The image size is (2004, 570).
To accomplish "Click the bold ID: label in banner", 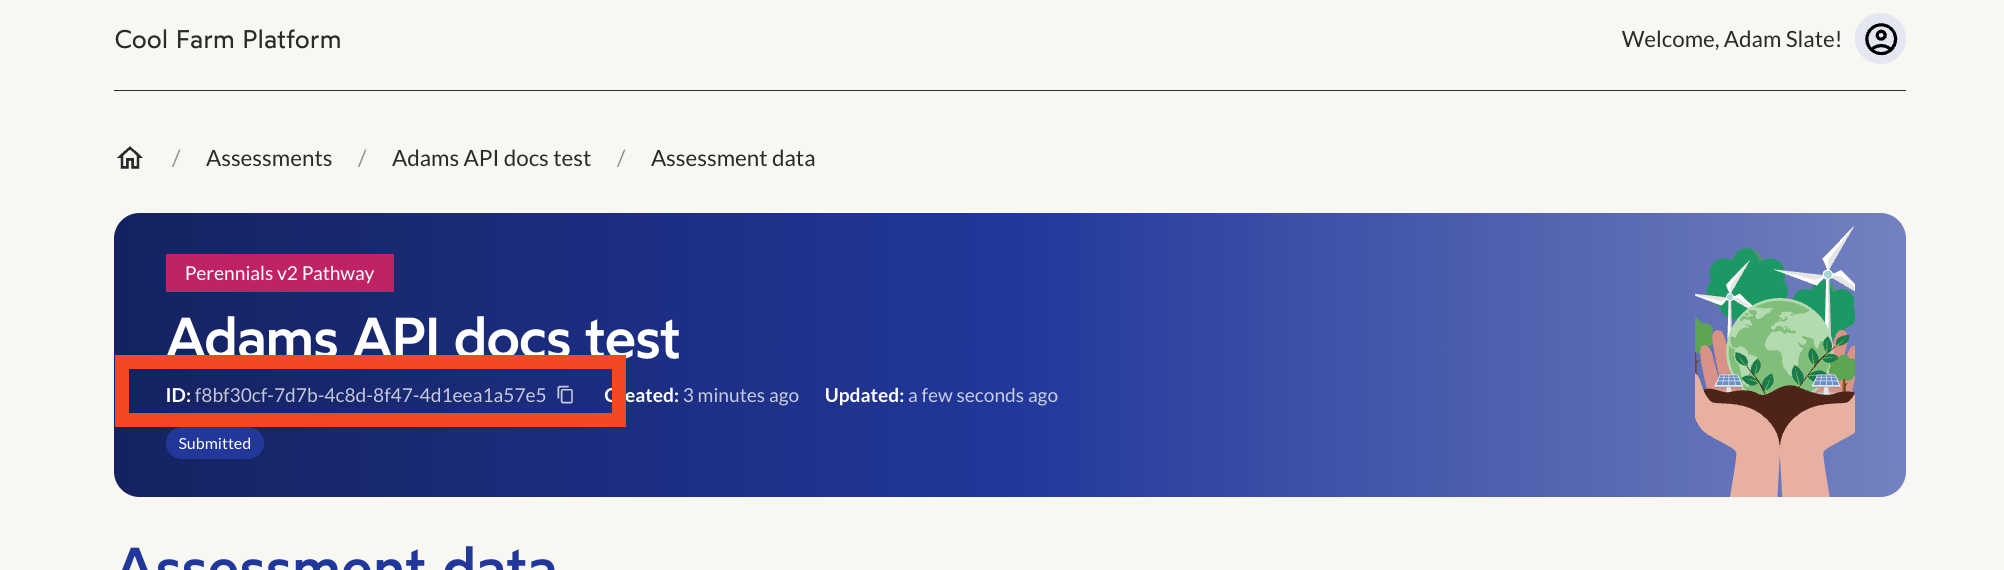I will pos(178,395).
